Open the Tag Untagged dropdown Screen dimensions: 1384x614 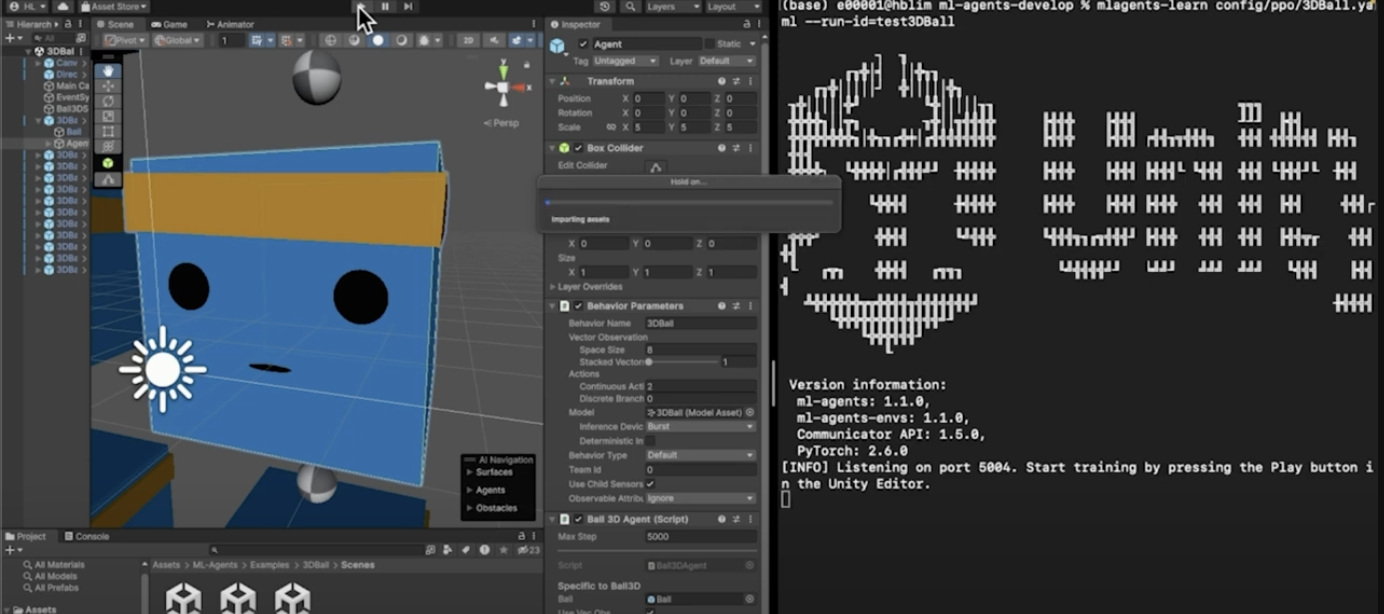click(626, 61)
